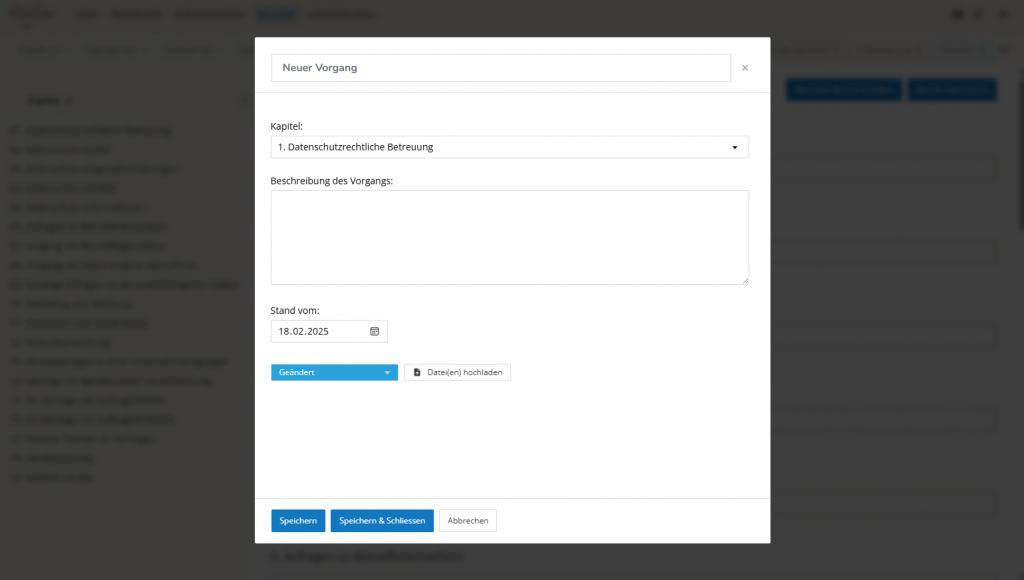Click the description textarea resize handle
Viewport: 1024px width, 580px height.
[745, 281]
